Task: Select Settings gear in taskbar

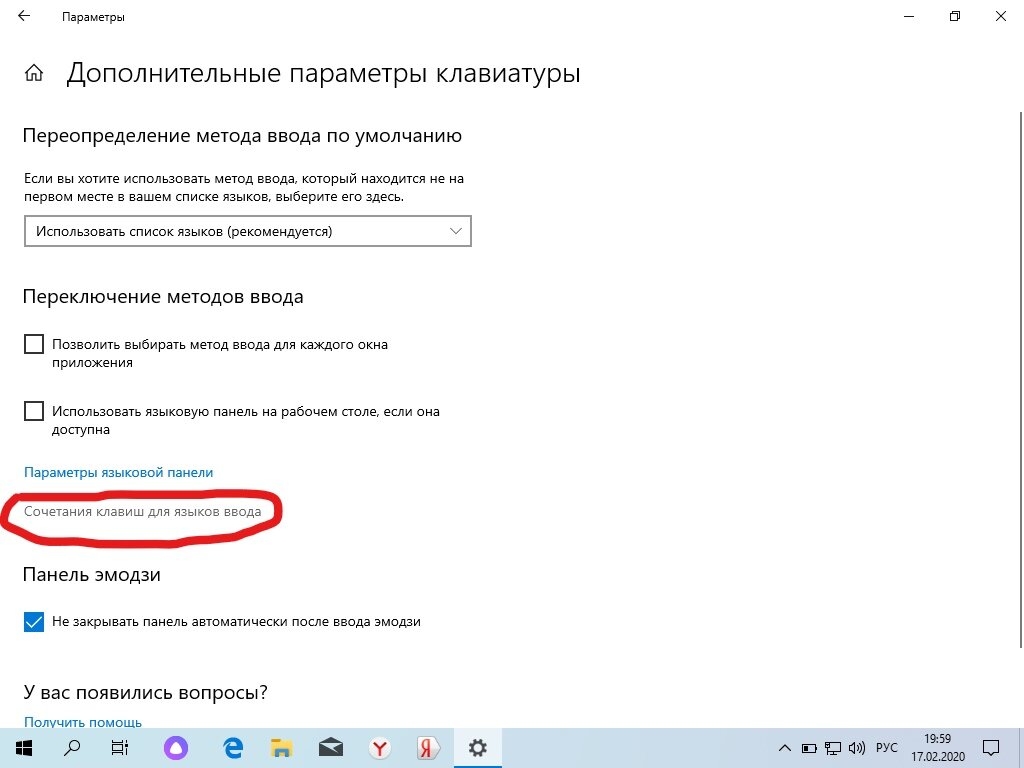Action: point(477,748)
